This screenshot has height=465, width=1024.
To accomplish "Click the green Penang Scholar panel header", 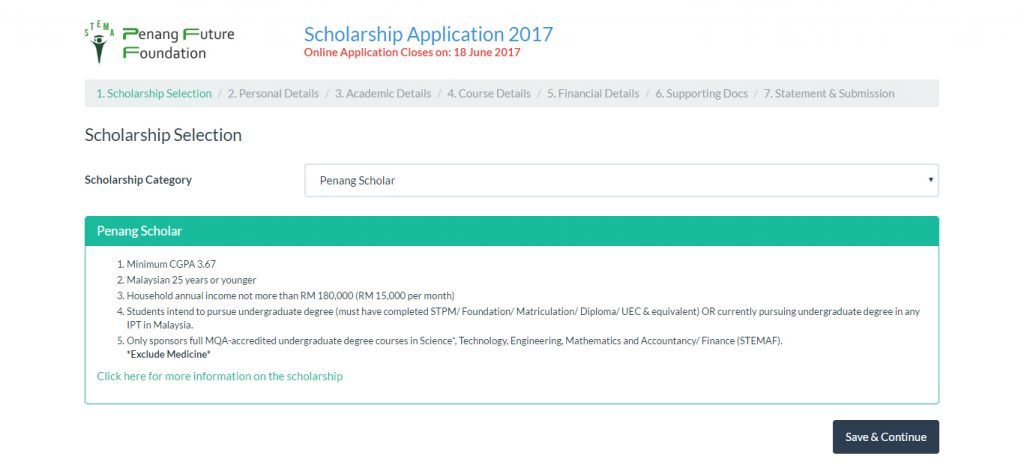I will (511, 231).
